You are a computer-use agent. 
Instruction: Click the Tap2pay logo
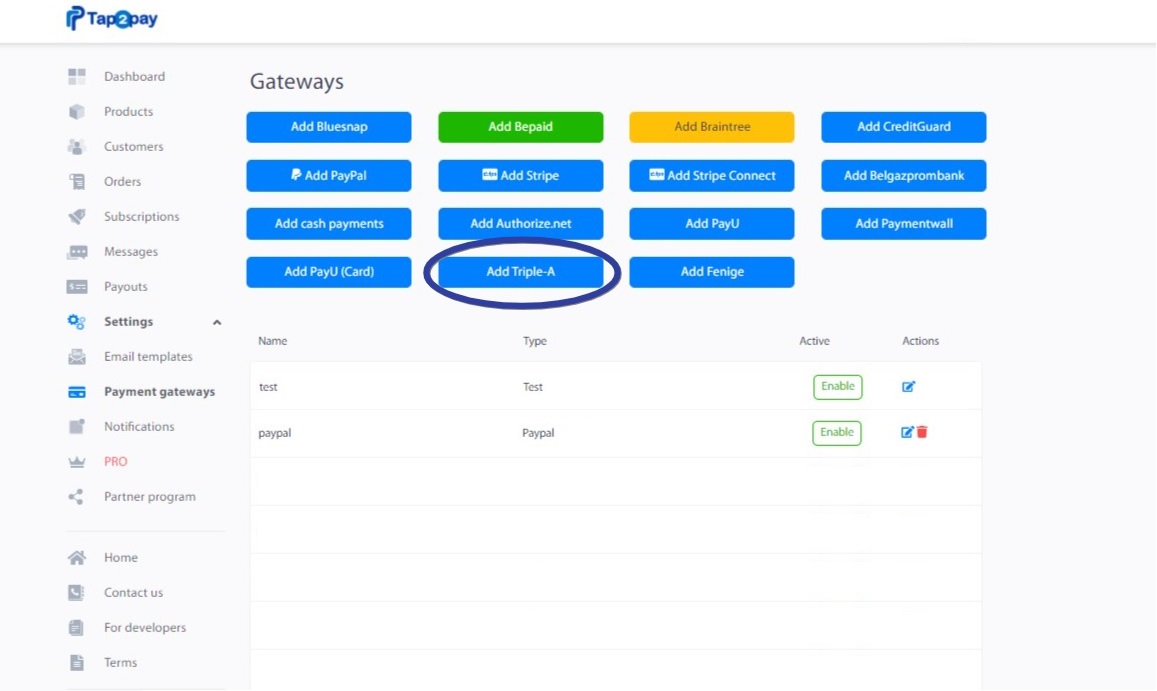tap(111, 18)
